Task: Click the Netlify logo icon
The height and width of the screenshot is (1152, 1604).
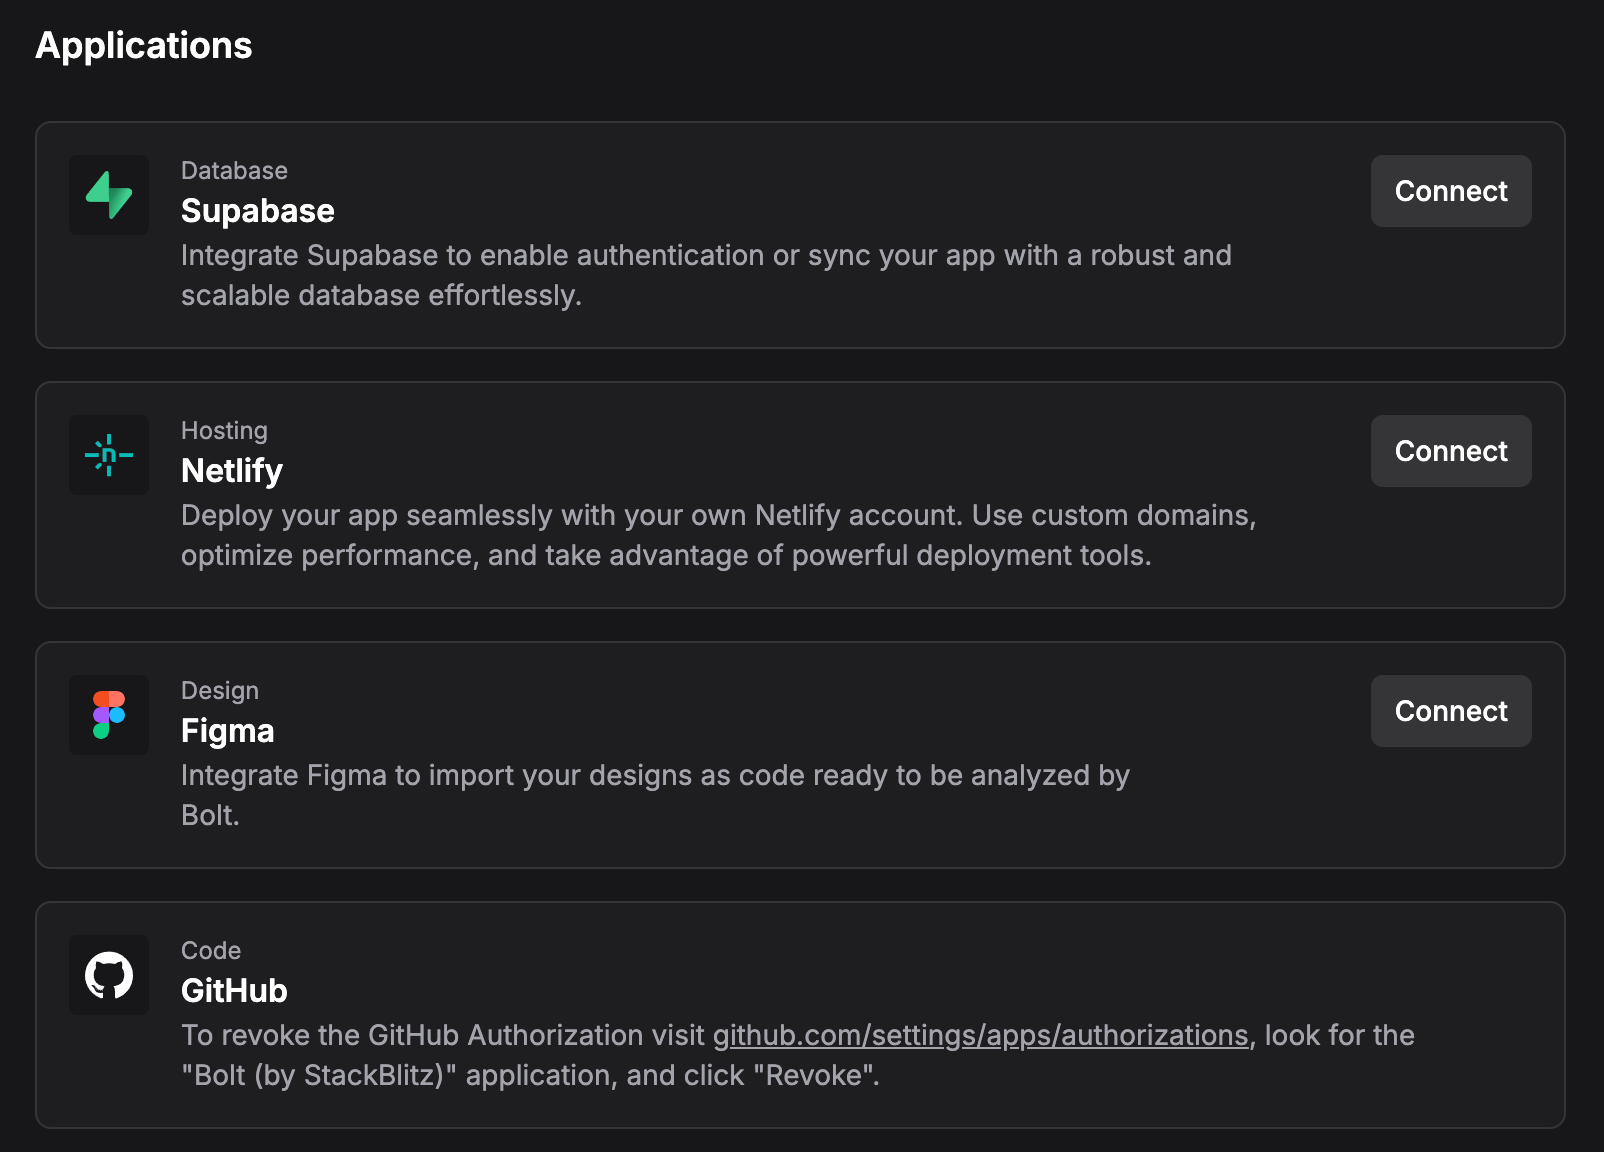Action: [x=109, y=455]
